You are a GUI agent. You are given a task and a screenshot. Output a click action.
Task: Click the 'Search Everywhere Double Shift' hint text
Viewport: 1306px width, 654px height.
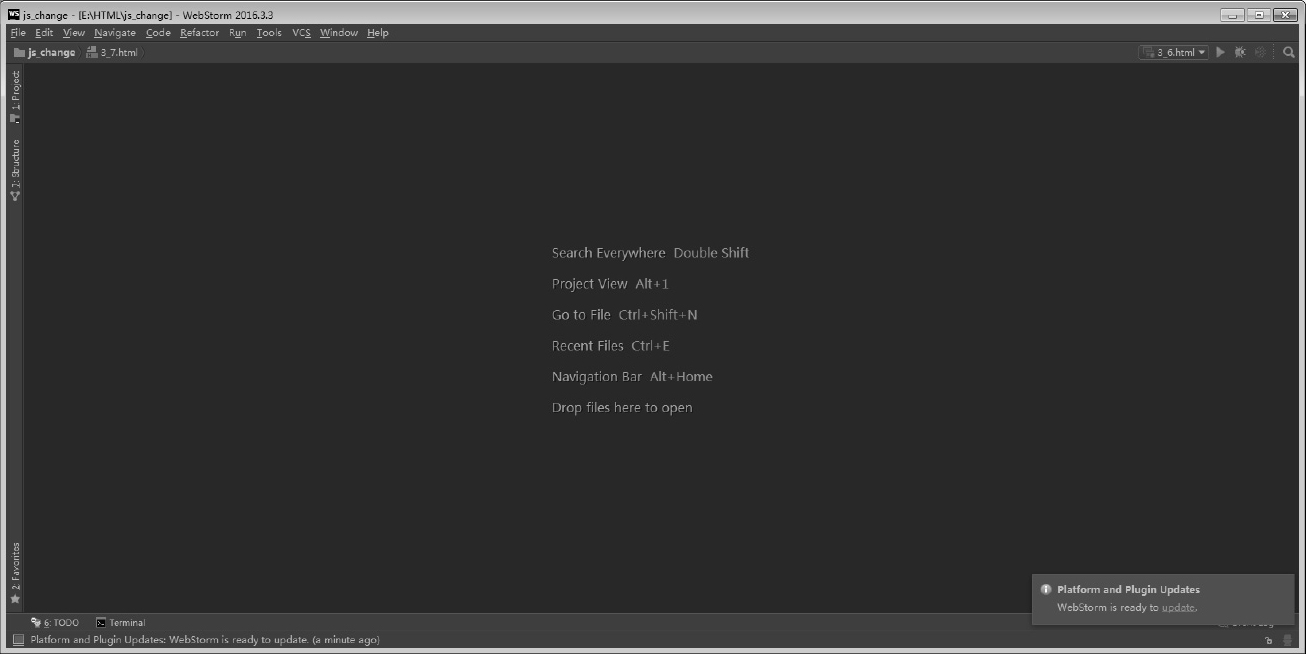tap(650, 253)
